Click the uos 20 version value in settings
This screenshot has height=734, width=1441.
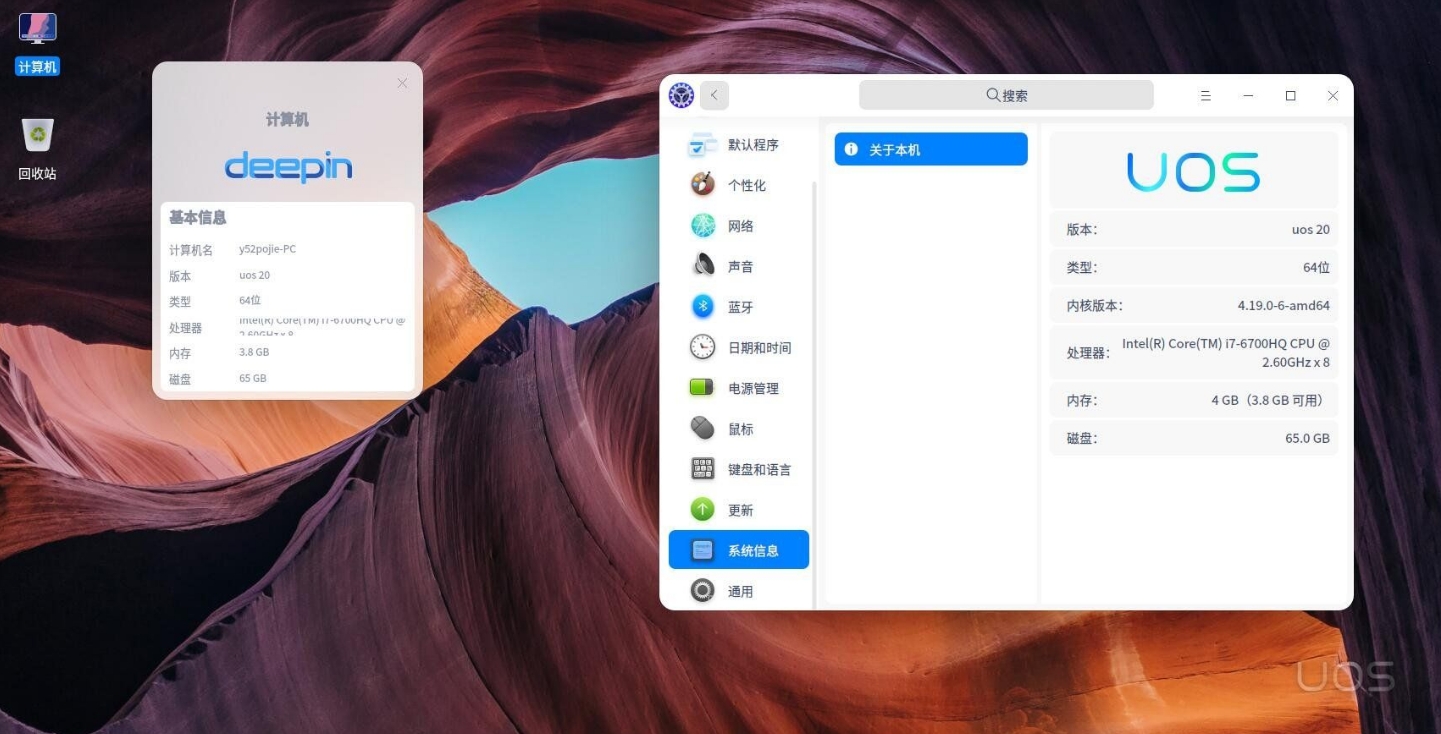[x=1310, y=229]
